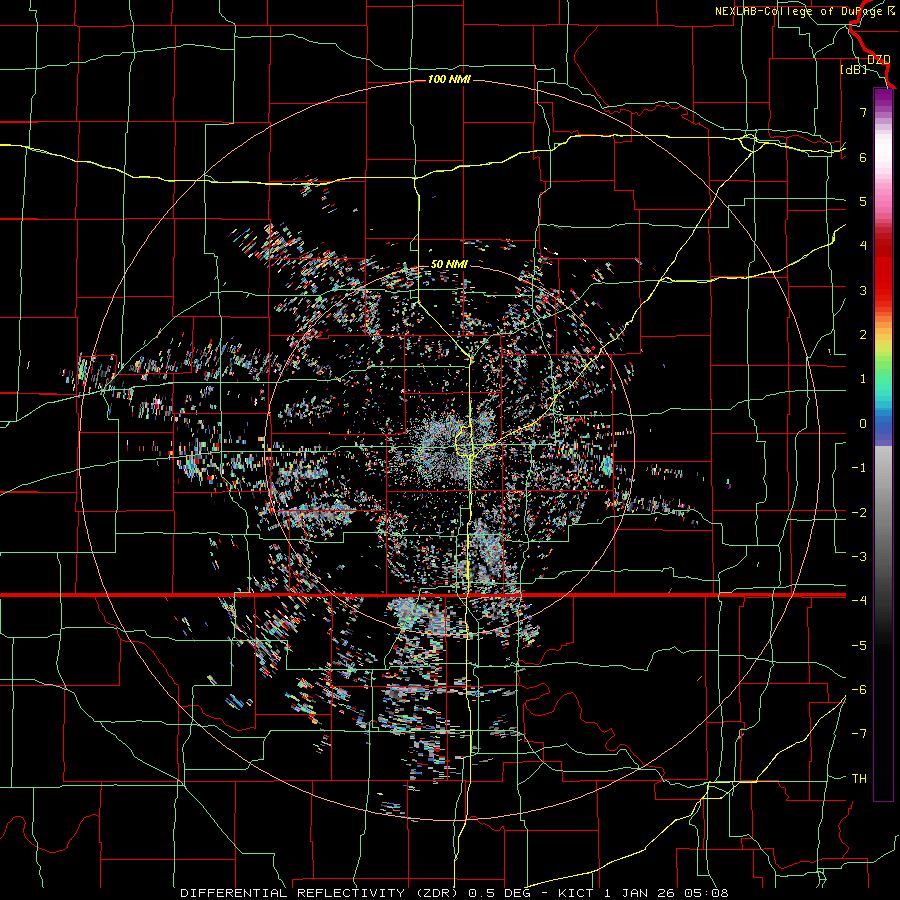Click the -4 value on the color scale
The image size is (900, 900).
click(x=859, y=601)
